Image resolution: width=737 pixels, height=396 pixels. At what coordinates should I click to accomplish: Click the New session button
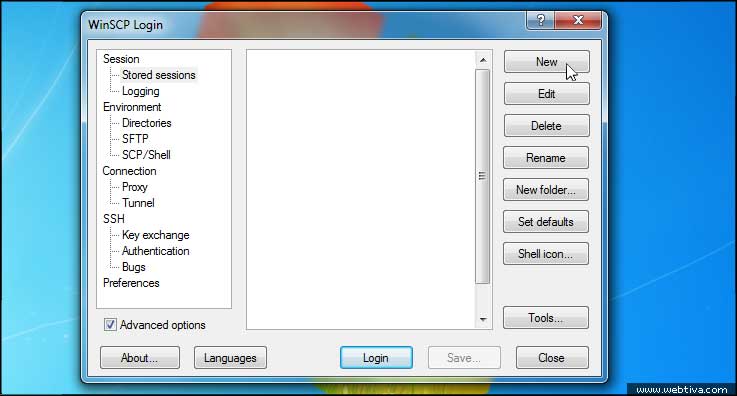pyautogui.click(x=547, y=62)
